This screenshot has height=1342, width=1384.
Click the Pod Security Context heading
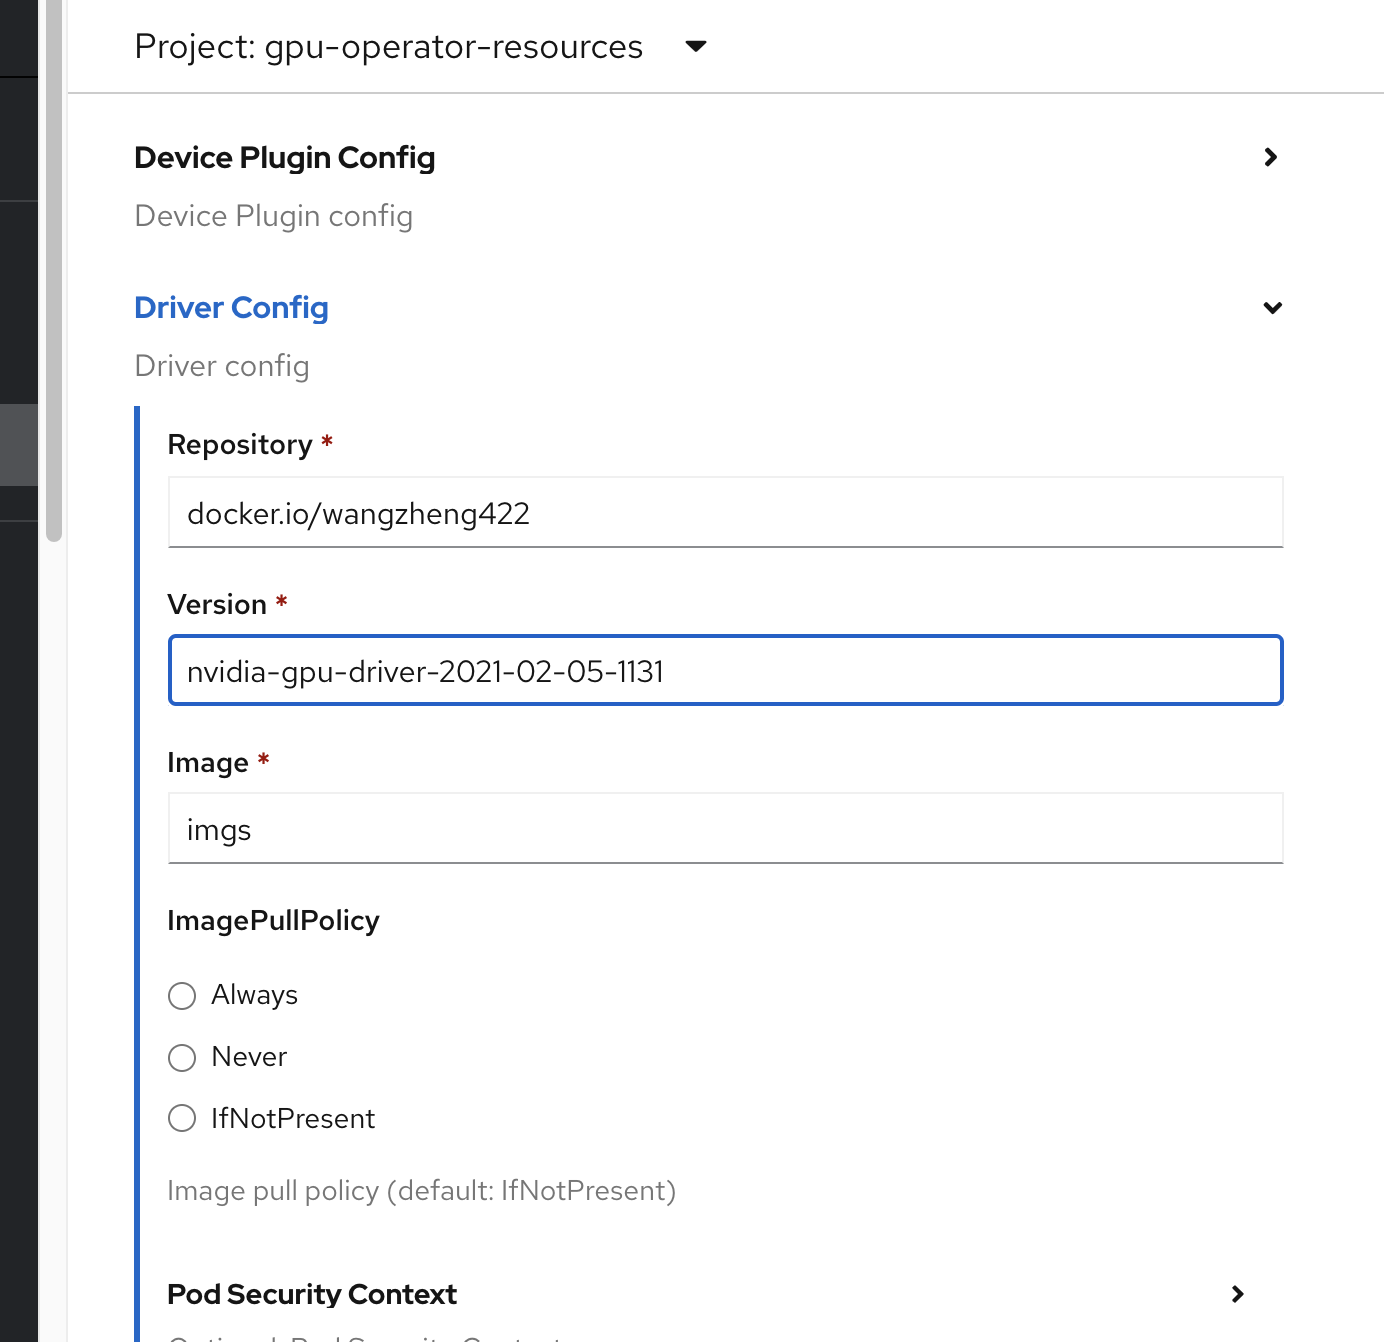[312, 1294]
